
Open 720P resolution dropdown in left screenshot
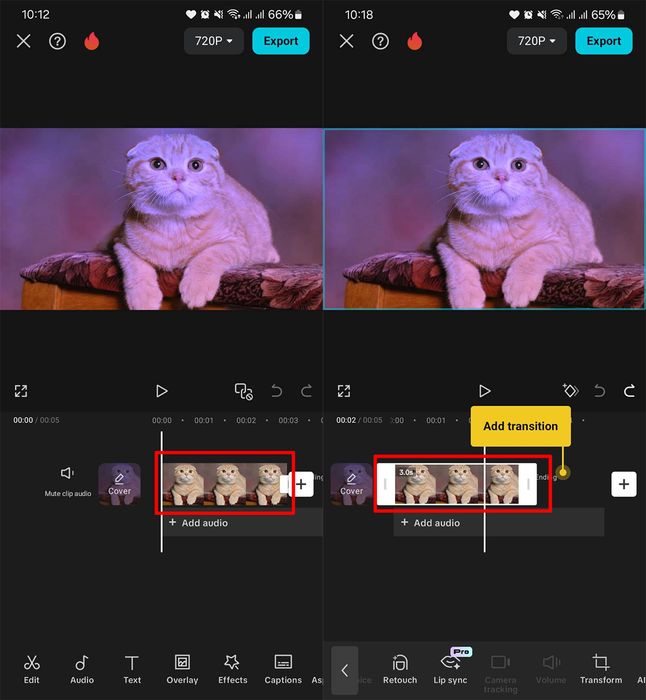click(214, 41)
